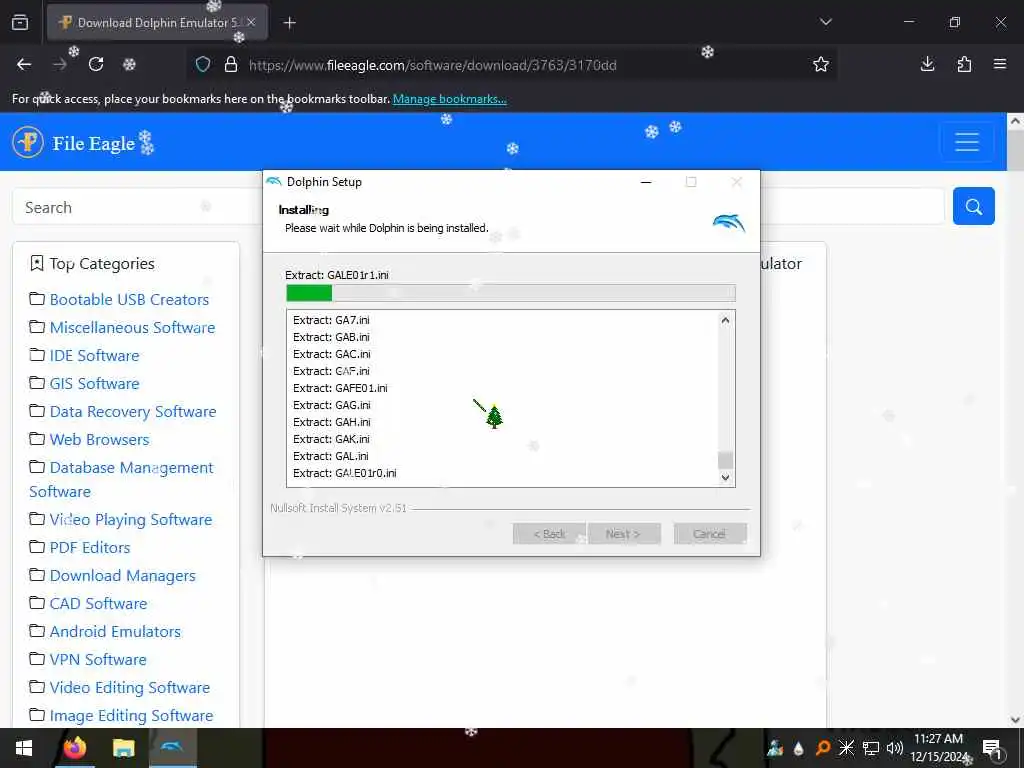1024x768 pixels.
Task: Click the page scrollbar down arrow
Action: click(x=1015, y=720)
